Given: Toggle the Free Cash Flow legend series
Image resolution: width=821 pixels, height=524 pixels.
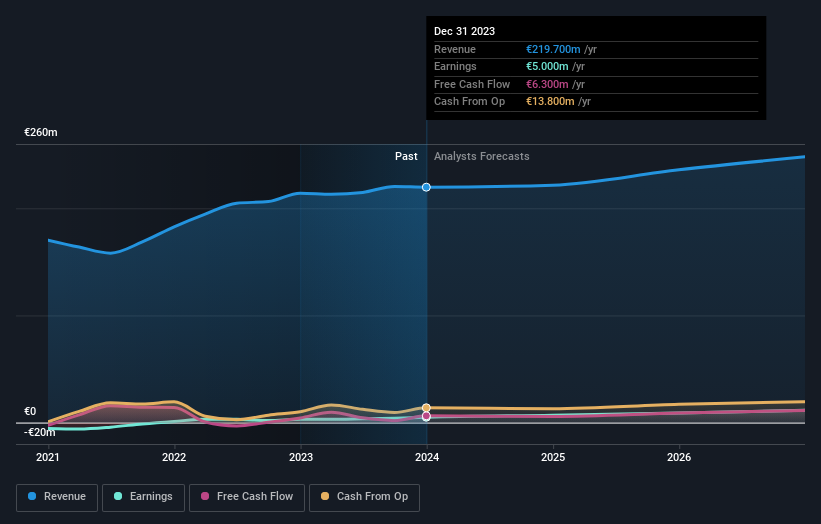Looking at the screenshot, I should [x=247, y=497].
